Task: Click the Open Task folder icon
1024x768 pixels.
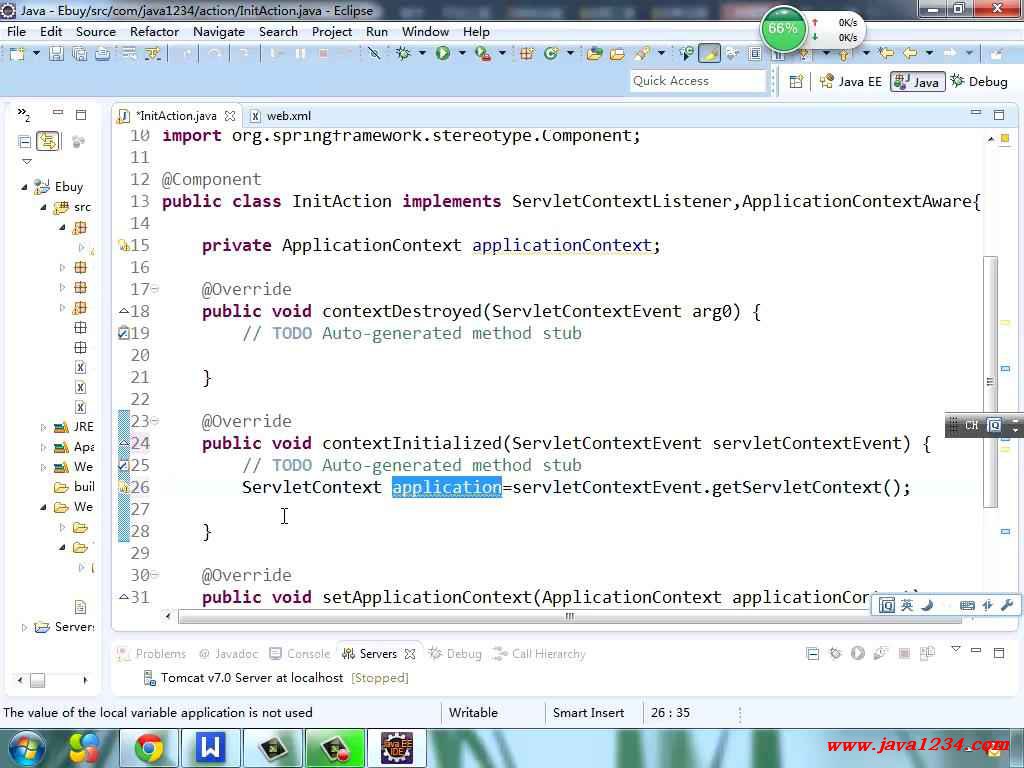Action: [617, 54]
